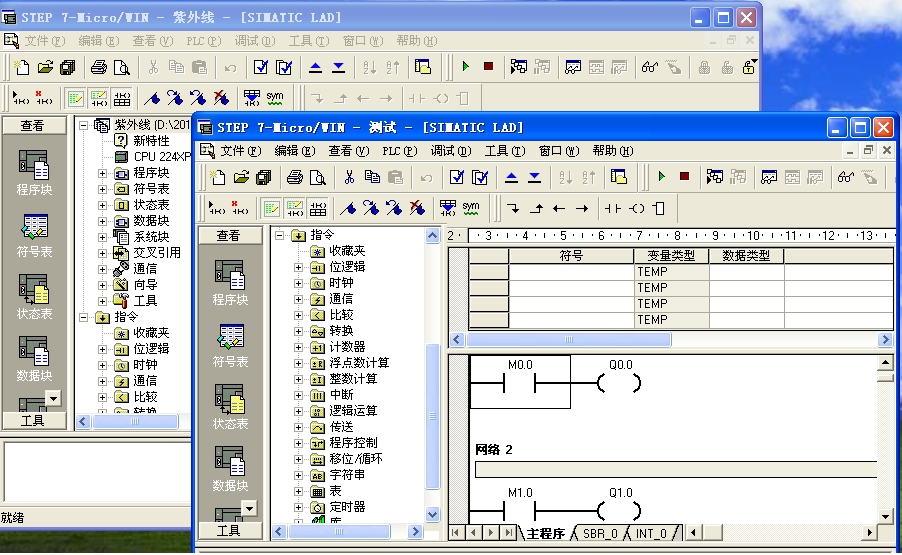Click Print icon in front 测试 window
Viewport: 902px width, 555px height.
[295, 177]
